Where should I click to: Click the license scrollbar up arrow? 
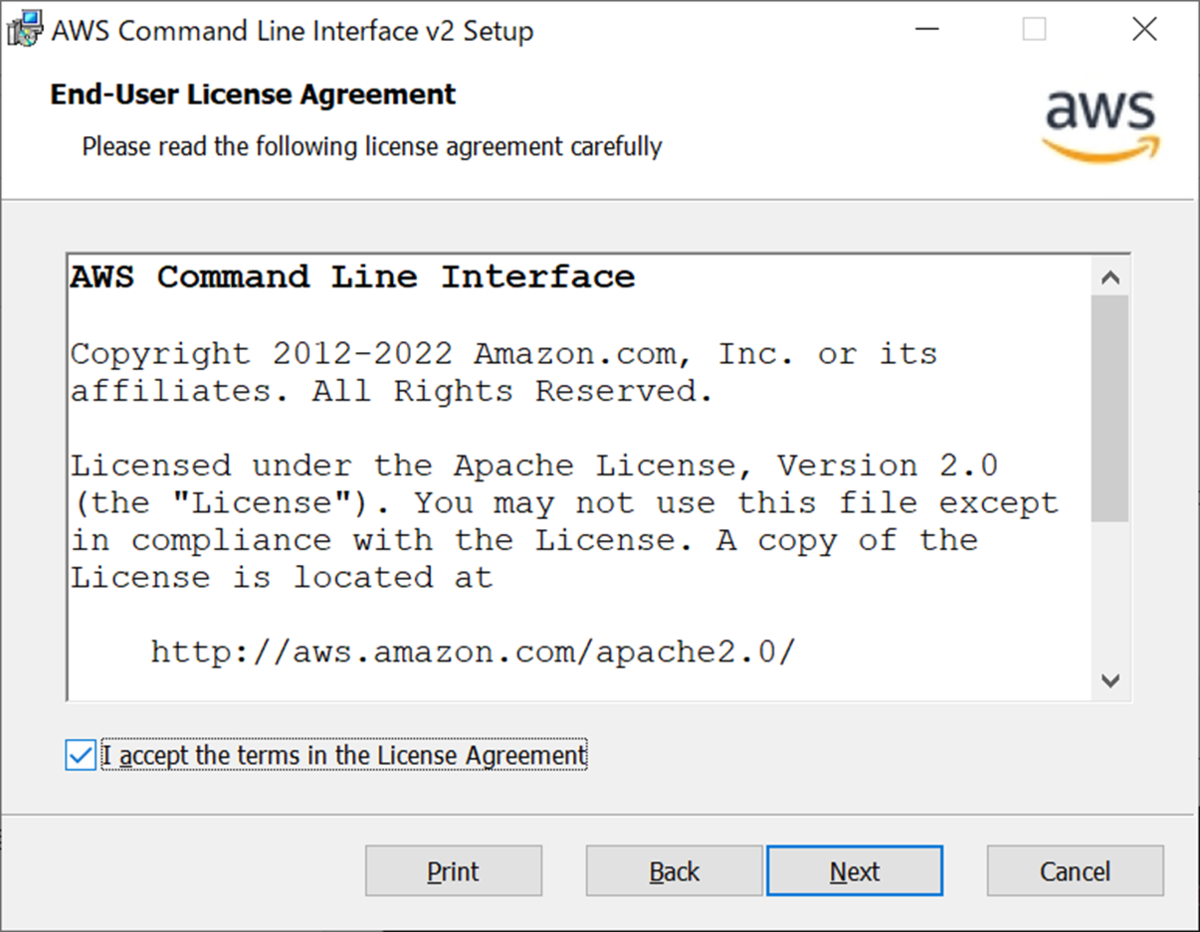(1110, 278)
